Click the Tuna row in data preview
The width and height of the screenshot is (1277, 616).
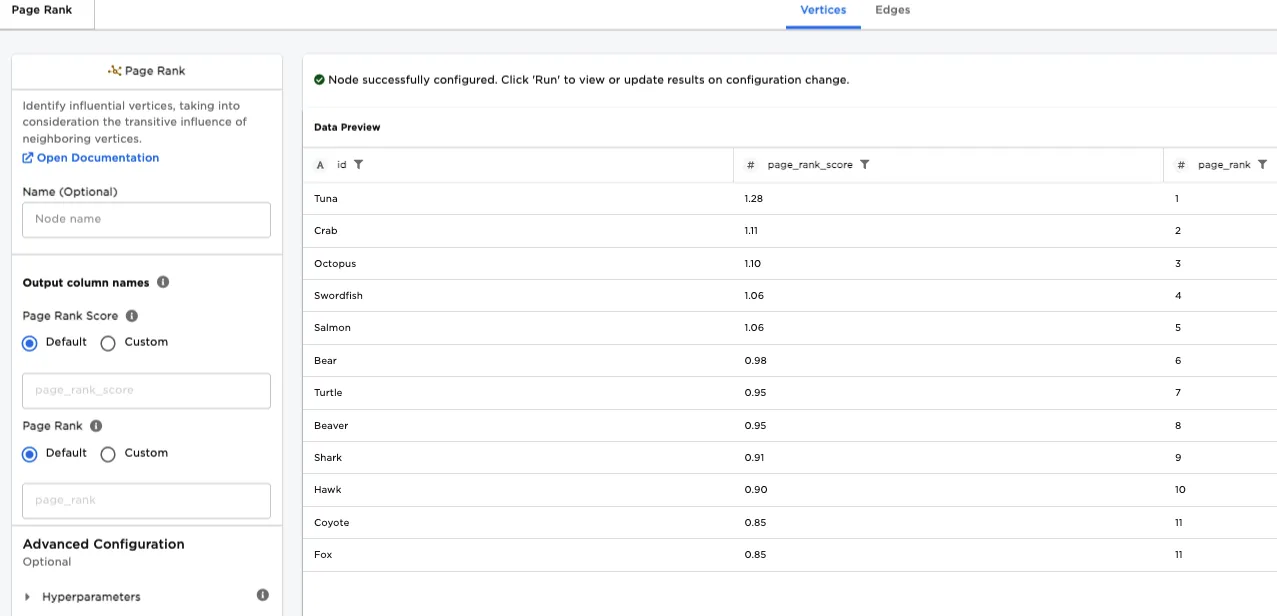tap(326, 199)
